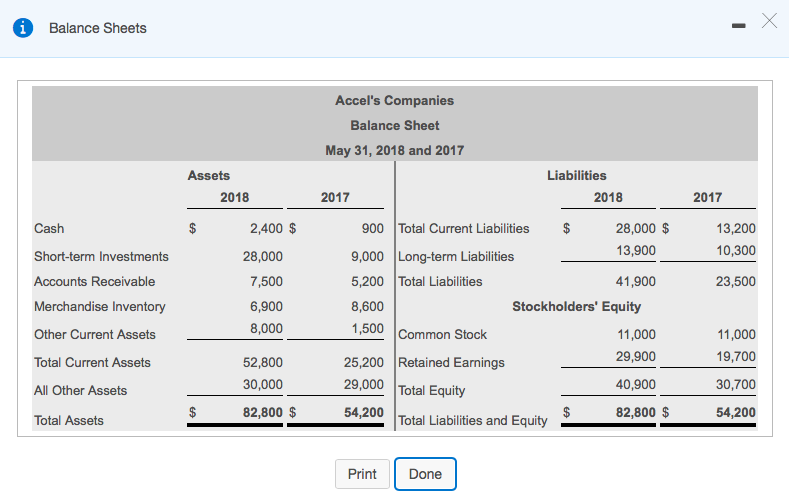Image resolution: width=789 pixels, height=500 pixels.
Task: Select the All Other Assets label
Action: (81, 390)
